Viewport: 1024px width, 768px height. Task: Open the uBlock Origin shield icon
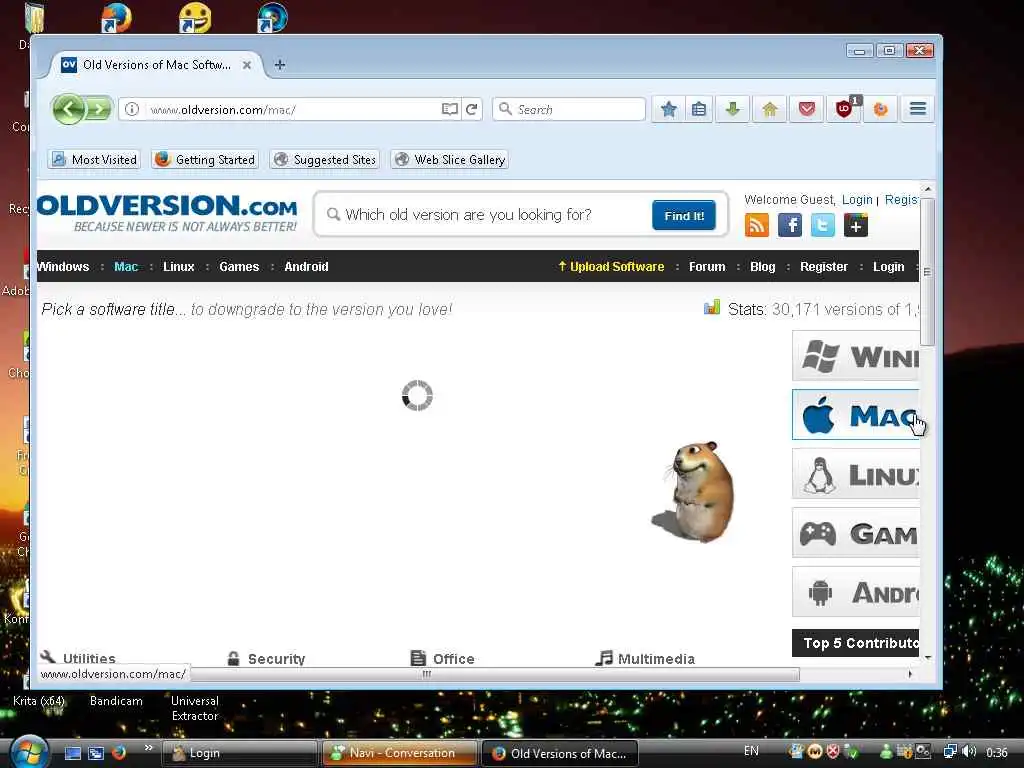pyautogui.click(x=844, y=109)
